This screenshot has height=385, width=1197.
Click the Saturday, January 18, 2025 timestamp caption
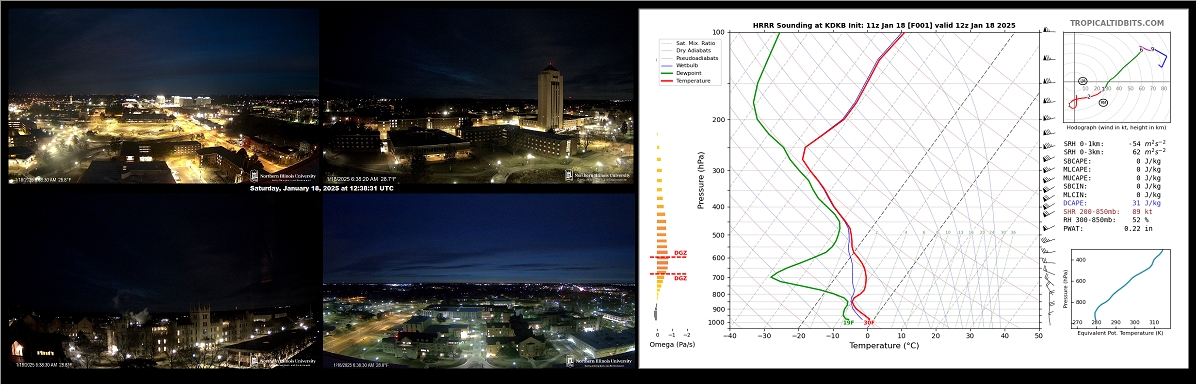[321, 188]
